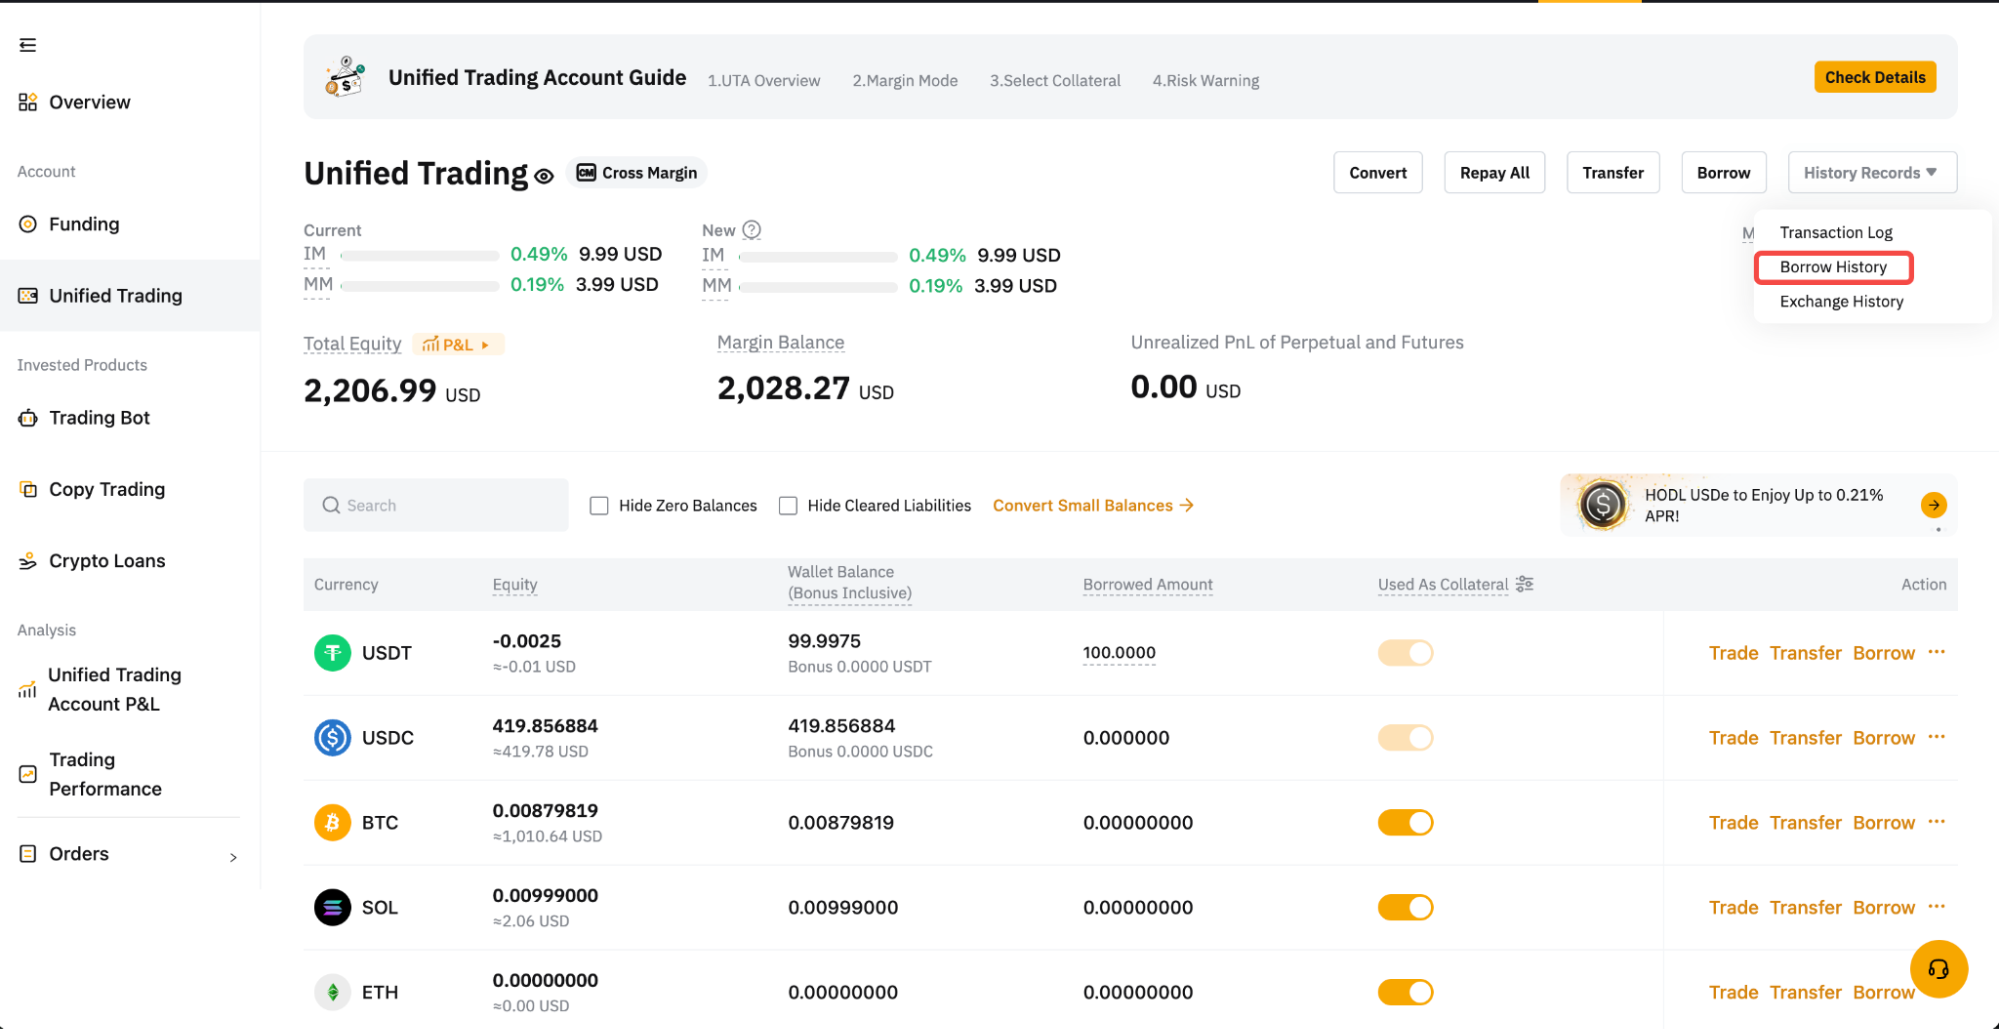Screen dimensions: 1999x1029
Task: Disable BTC collateral toggle
Action: pos(1405,823)
